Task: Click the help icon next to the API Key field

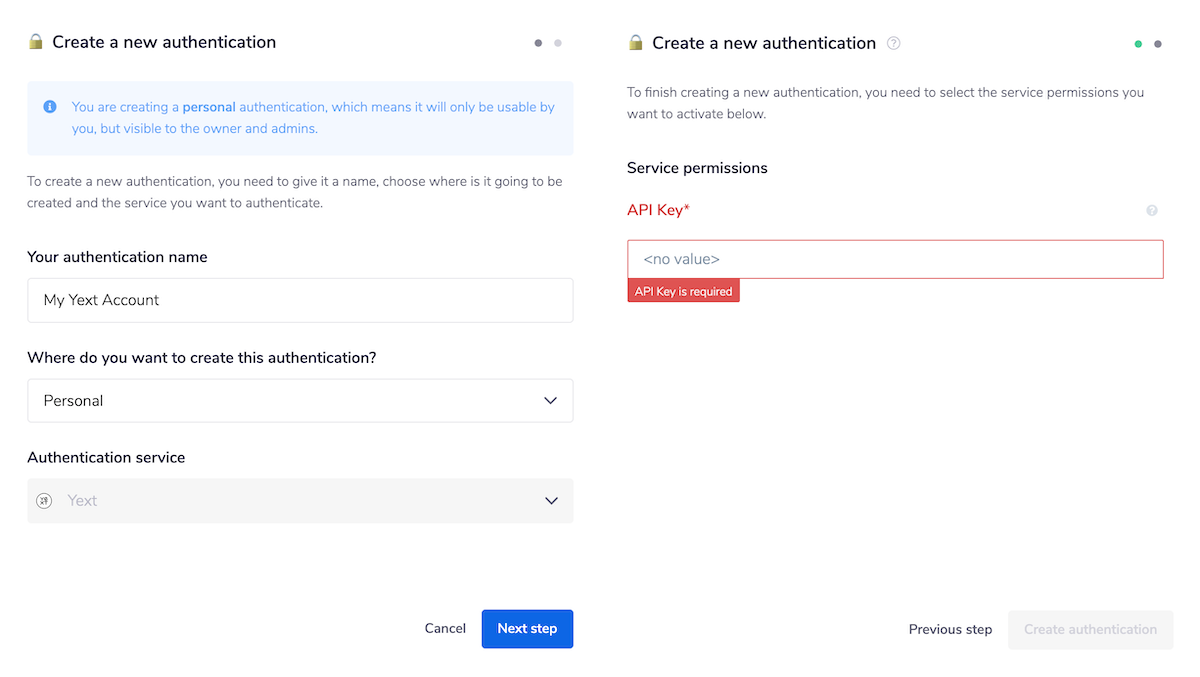Action: [1151, 210]
